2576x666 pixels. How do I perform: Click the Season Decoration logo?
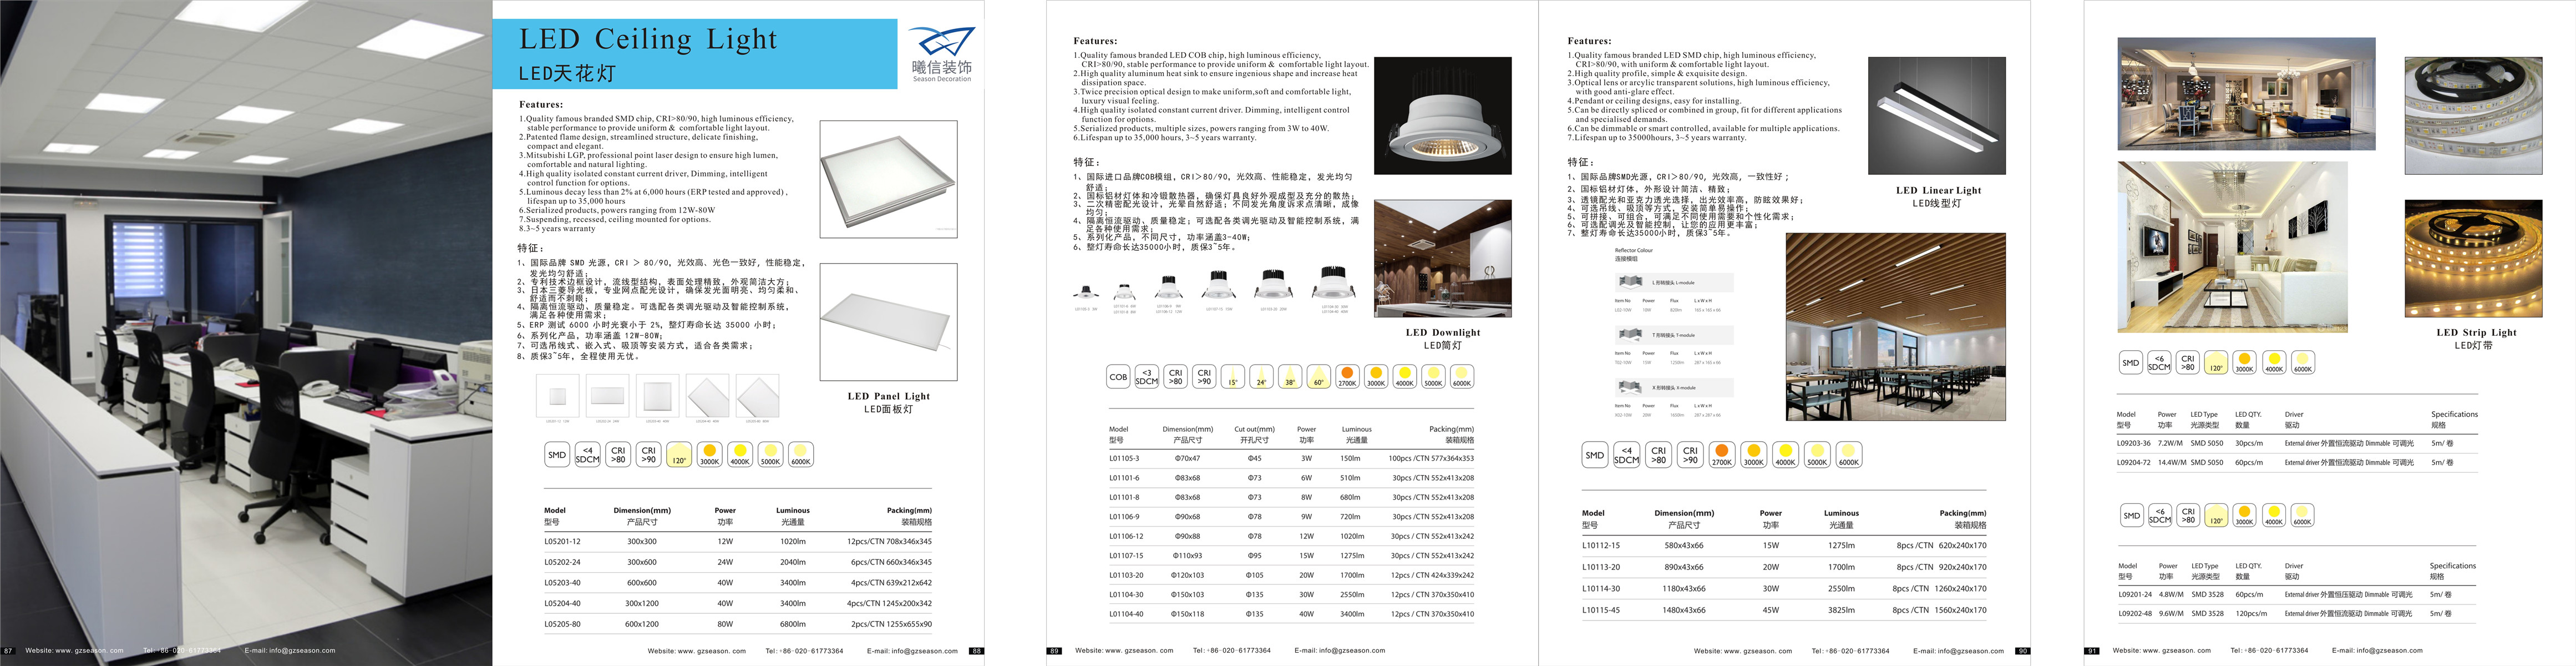941,54
